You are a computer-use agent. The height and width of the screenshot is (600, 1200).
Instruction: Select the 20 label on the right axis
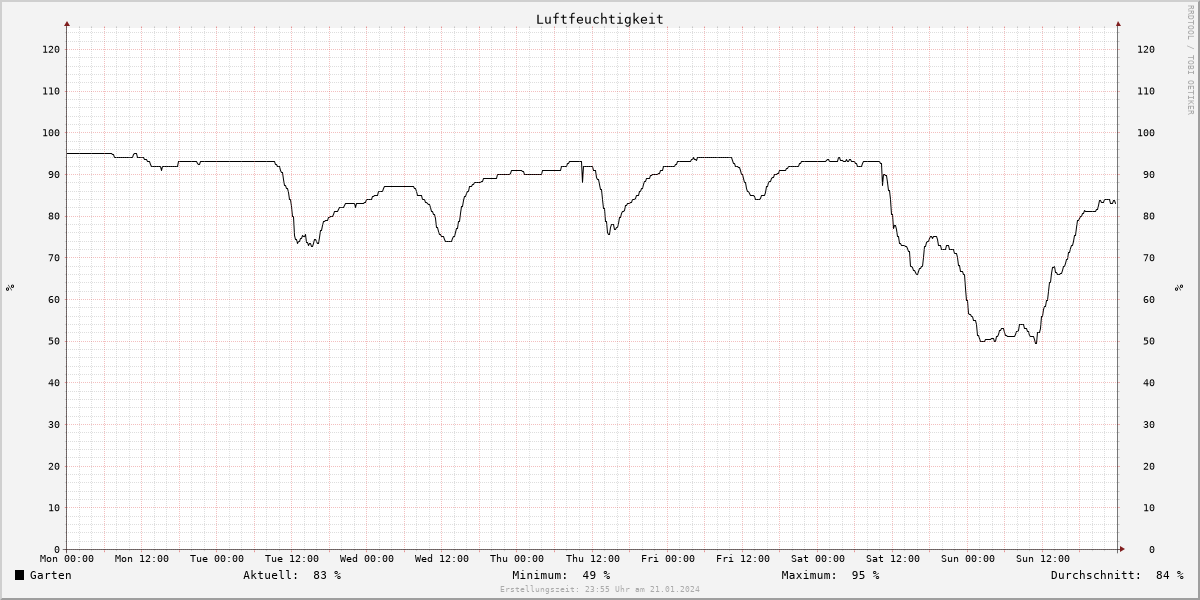click(x=1149, y=466)
